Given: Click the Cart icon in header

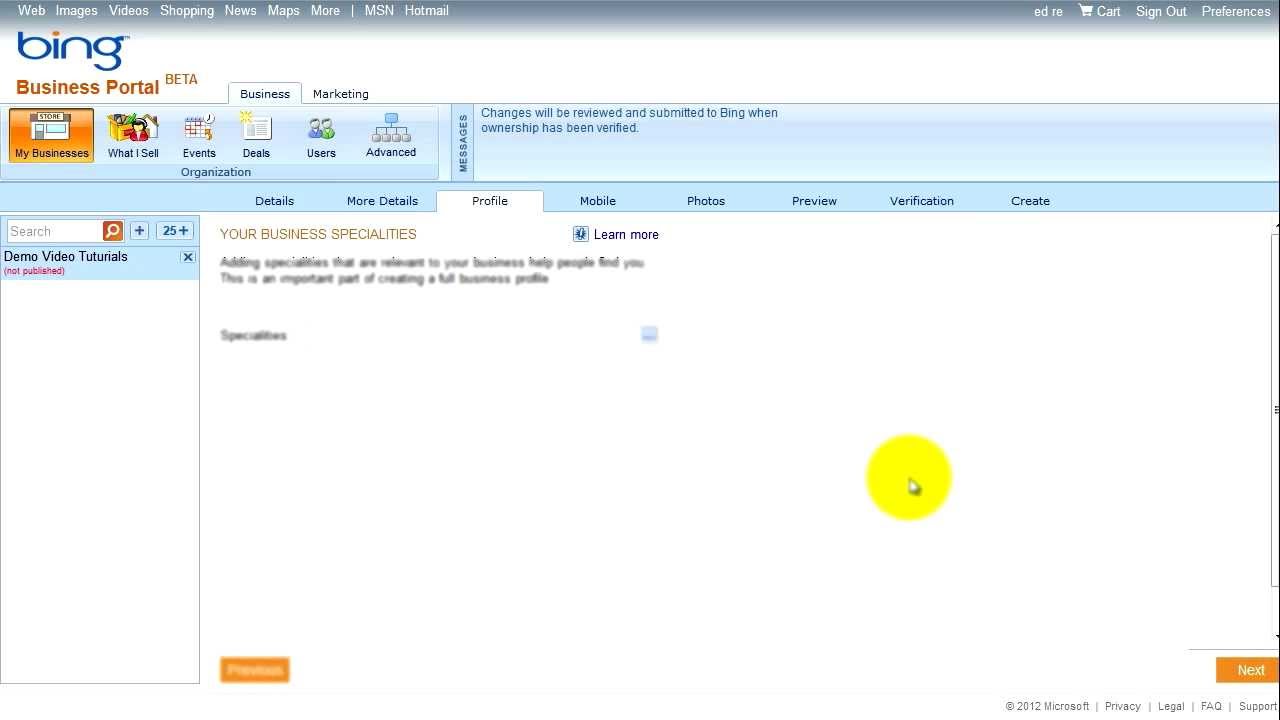Looking at the screenshot, I should [1085, 11].
